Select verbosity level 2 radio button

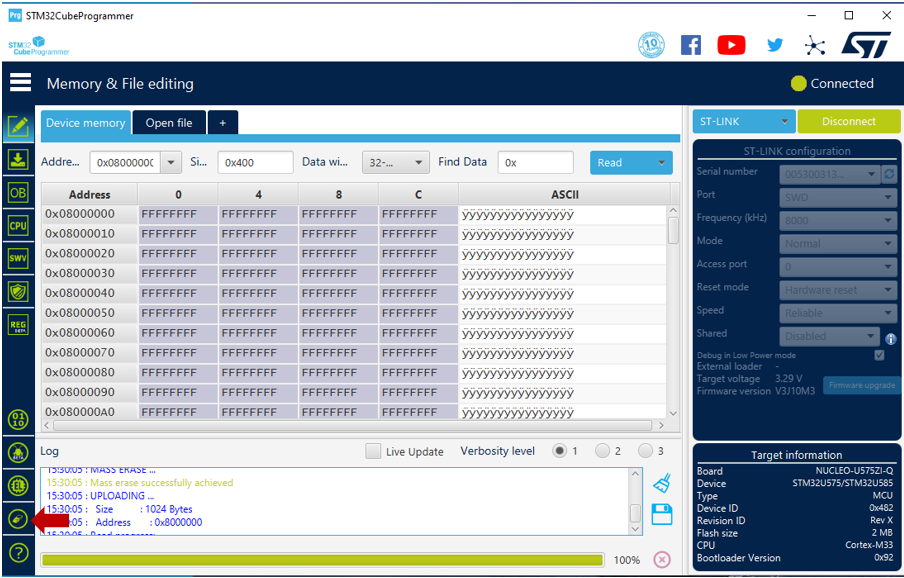(x=602, y=451)
